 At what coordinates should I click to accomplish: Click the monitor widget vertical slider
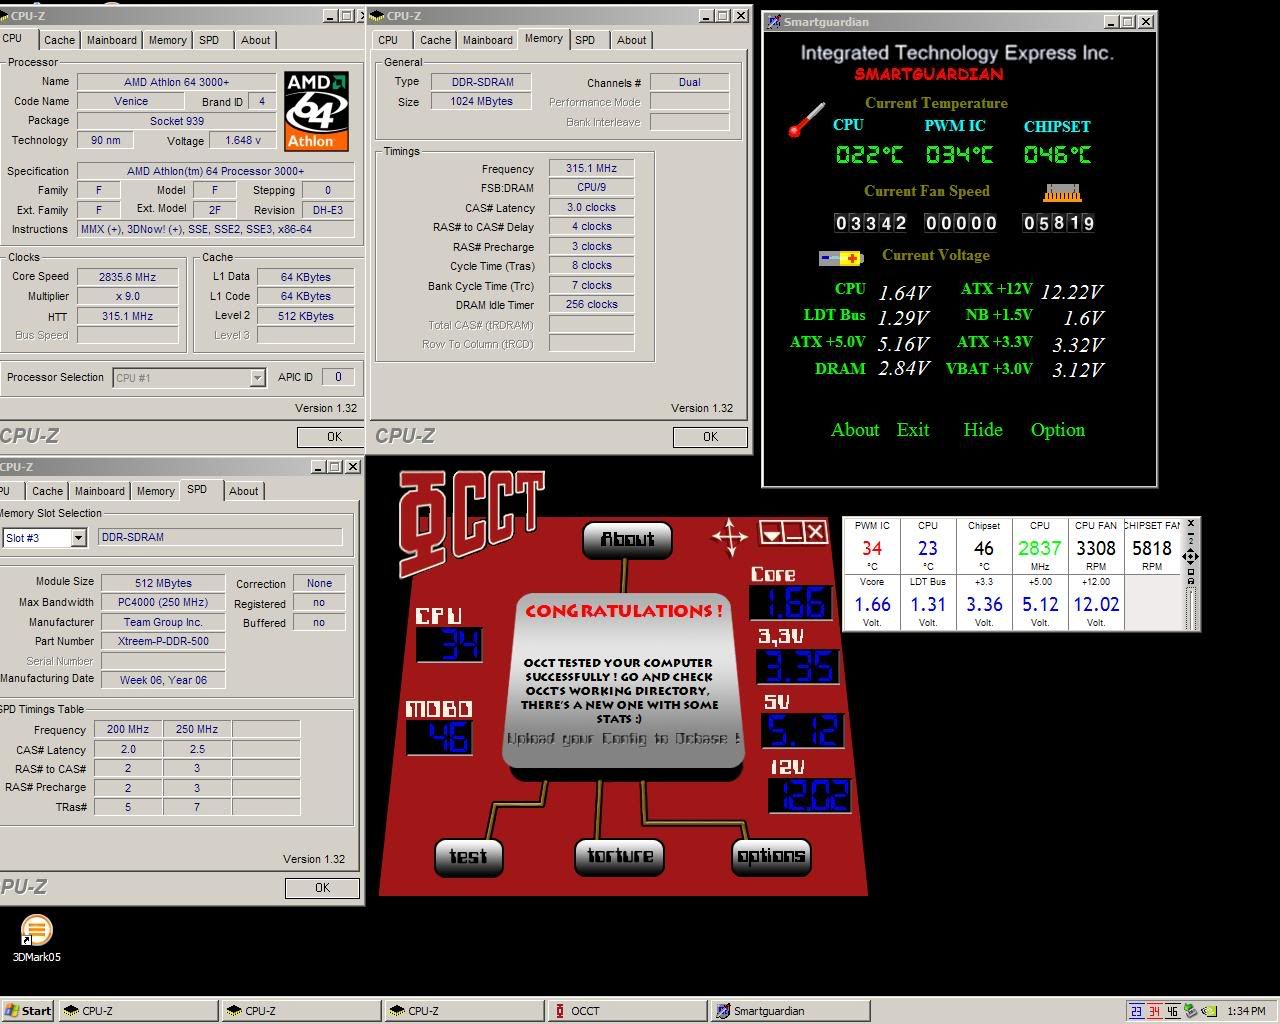click(x=1190, y=607)
